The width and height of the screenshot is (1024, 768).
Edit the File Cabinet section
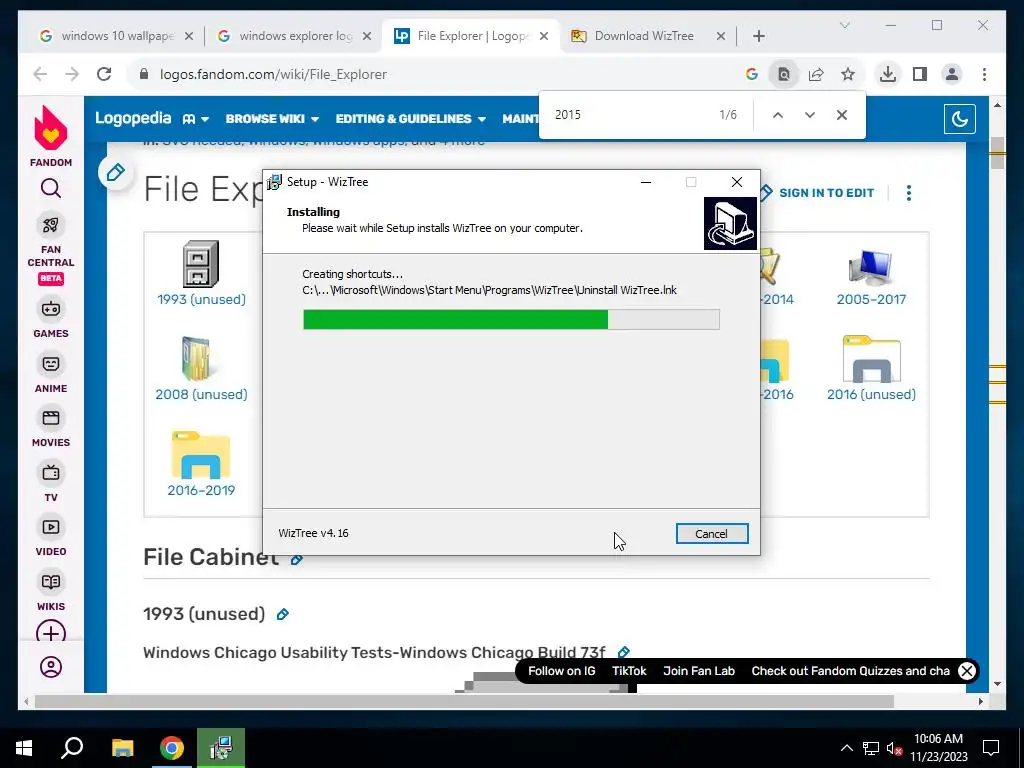(296, 559)
